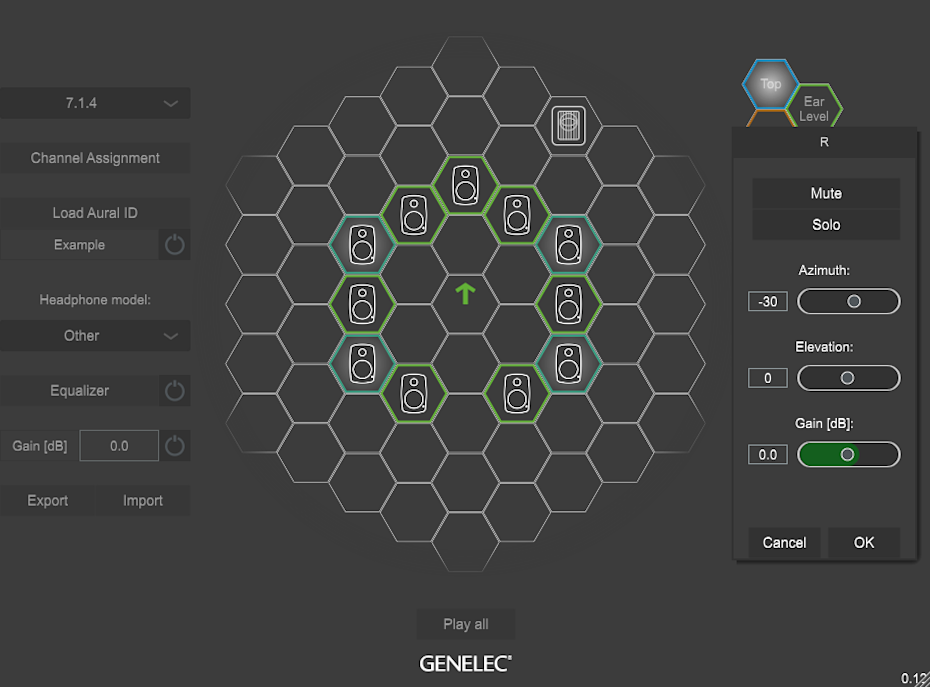Image resolution: width=930 pixels, height=687 pixels.
Task: Select the green rear-right speaker at the bottom
Action: (x=517, y=393)
